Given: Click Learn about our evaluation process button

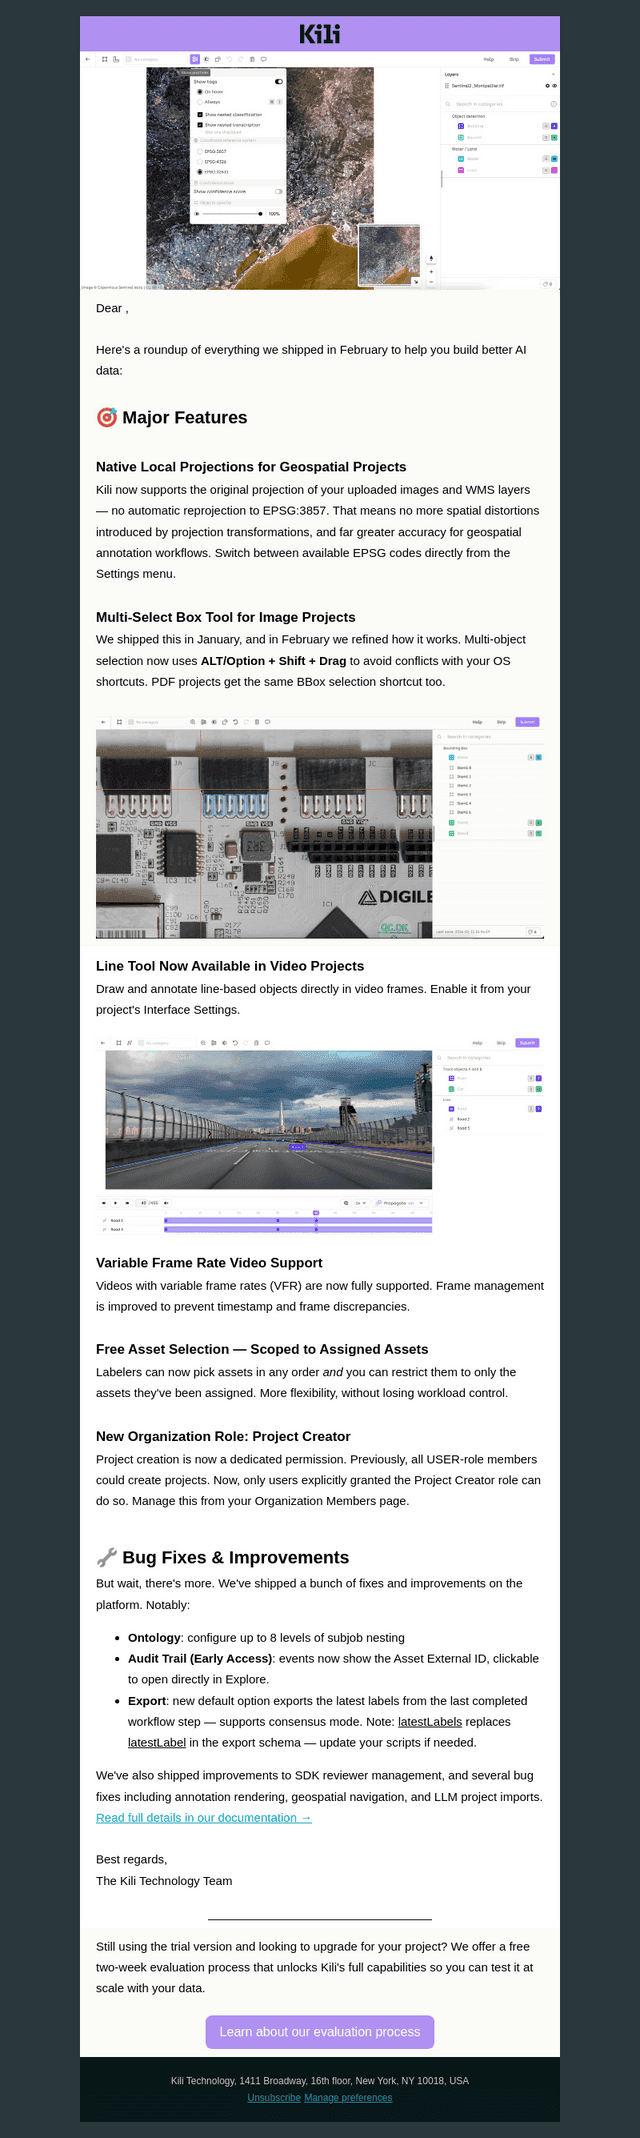Looking at the screenshot, I should [x=320, y=2031].
